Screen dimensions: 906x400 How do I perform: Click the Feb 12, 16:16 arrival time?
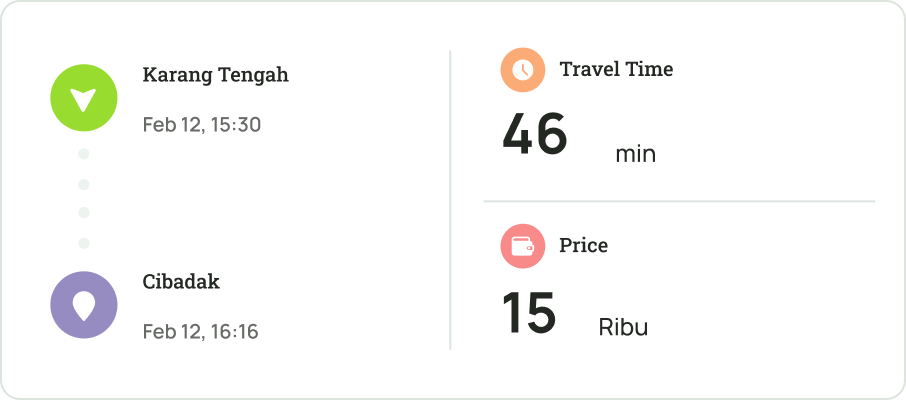(x=200, y=331)
